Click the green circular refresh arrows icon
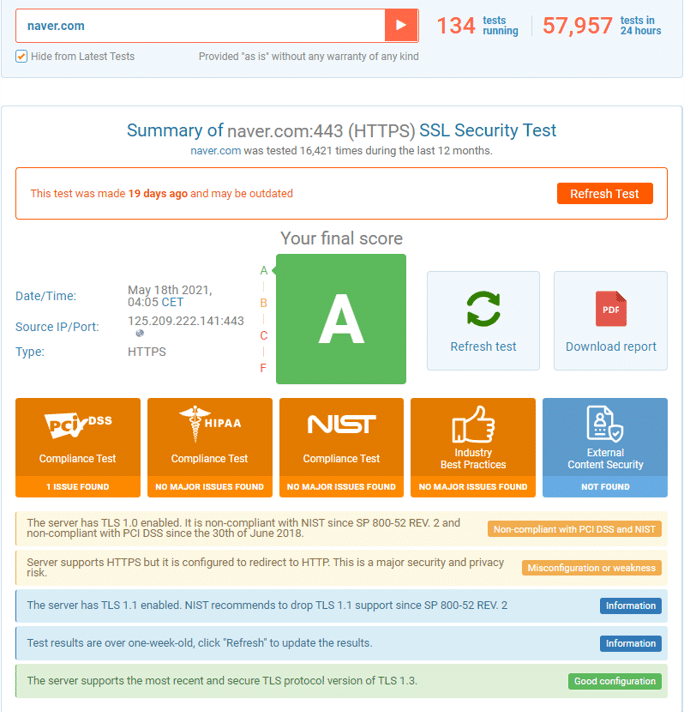 (483, 309)
